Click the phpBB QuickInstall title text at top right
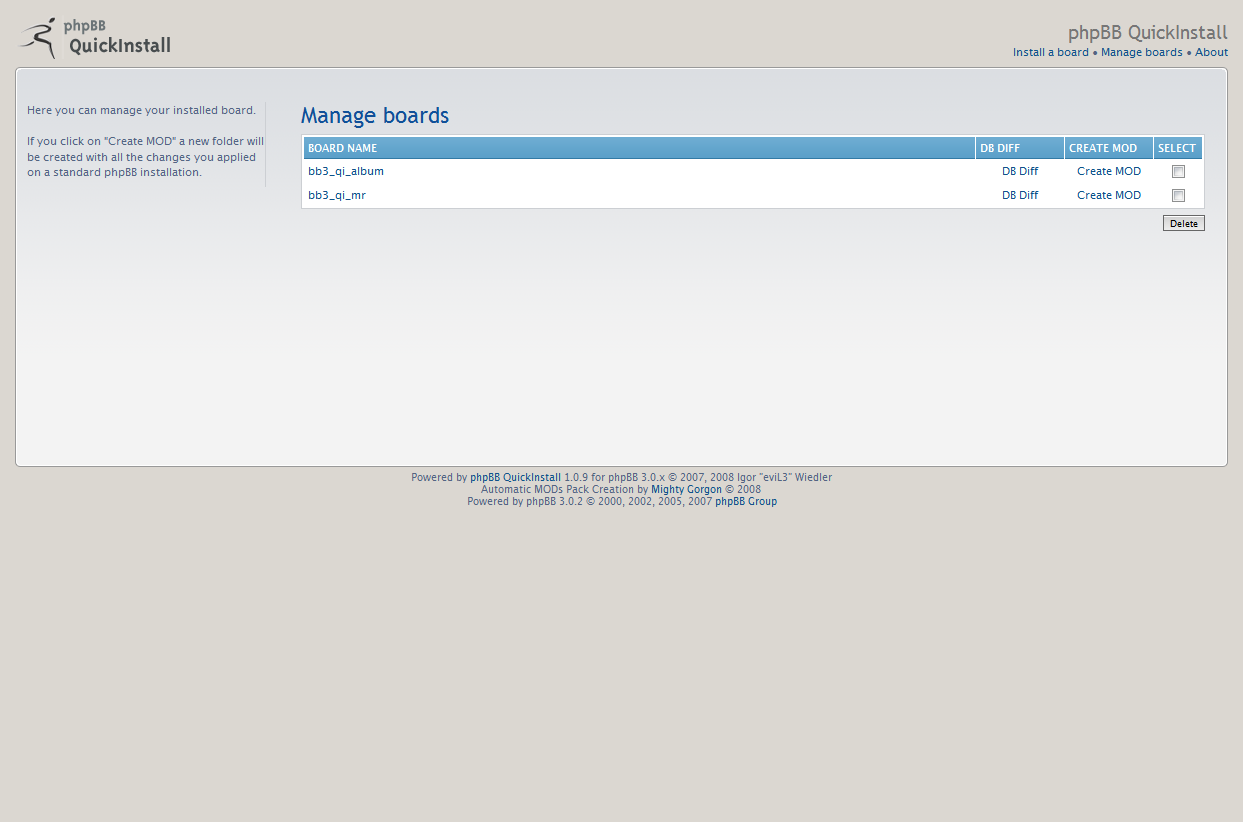Viewport: 1243px width, 822px height. point(1148,32)
